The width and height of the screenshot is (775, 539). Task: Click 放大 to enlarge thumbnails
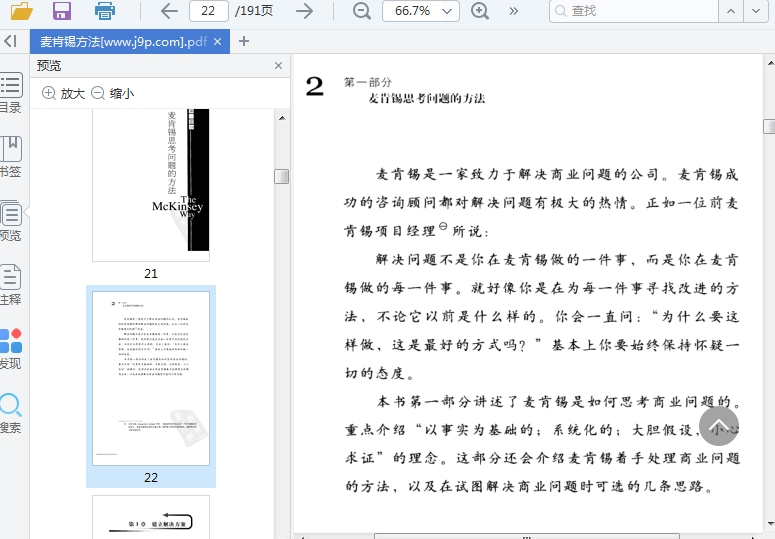click(64, 93)
